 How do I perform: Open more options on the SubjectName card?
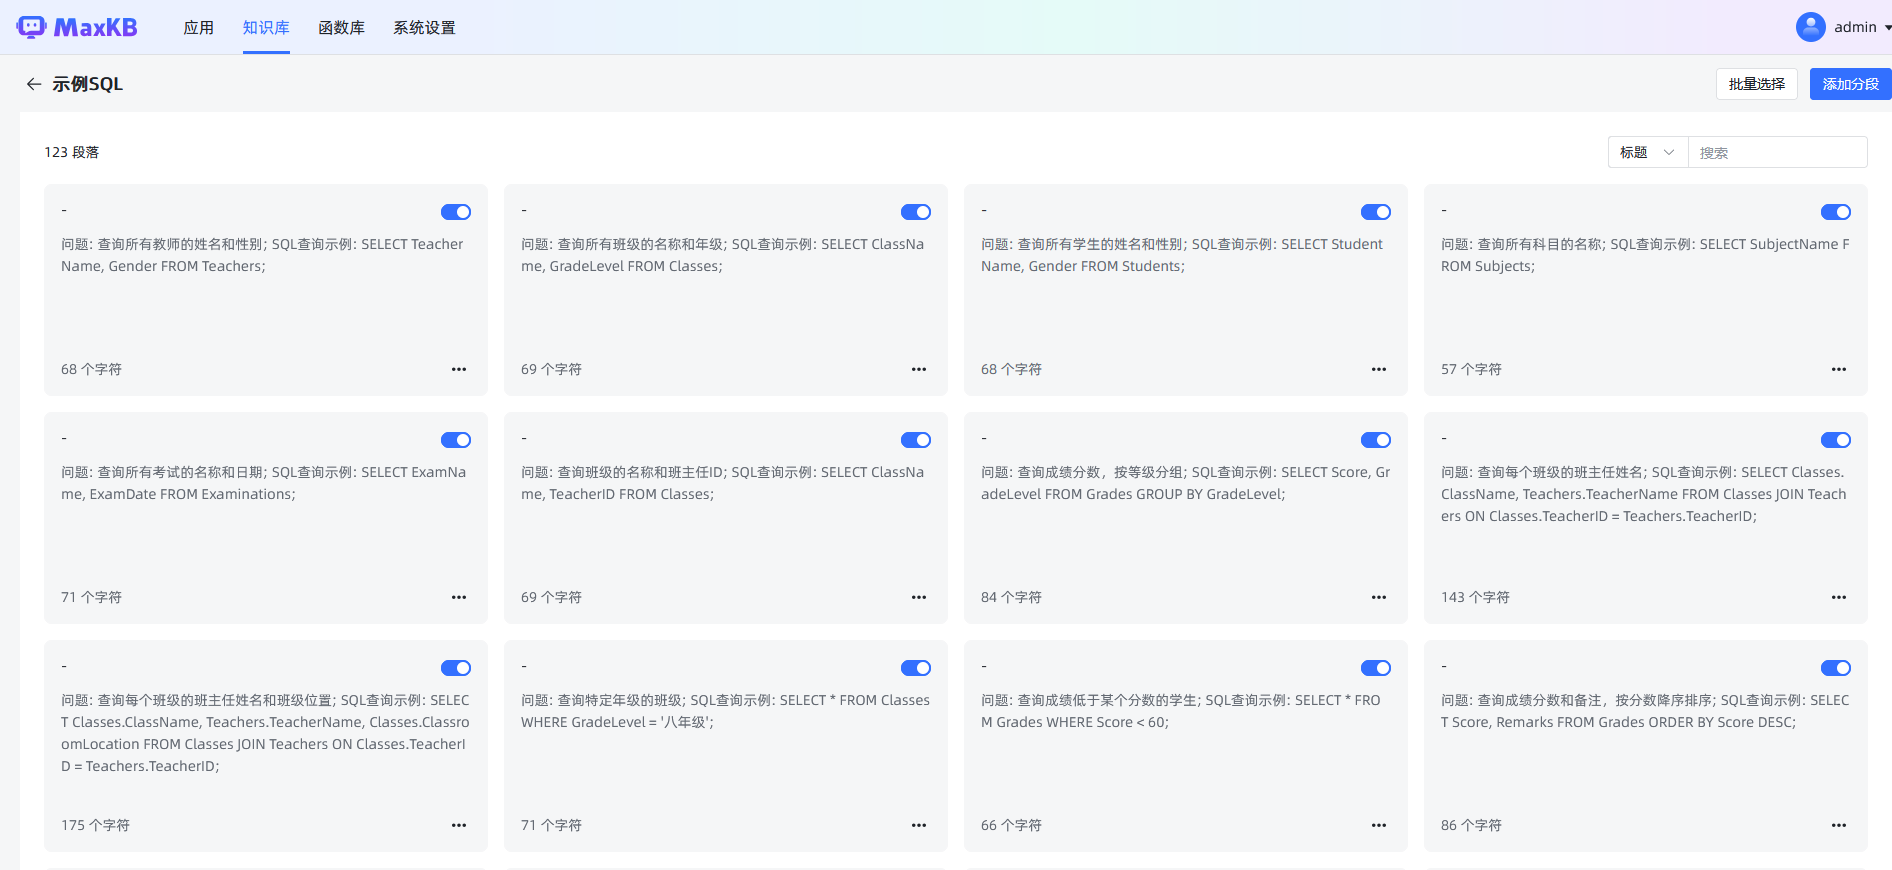click(x=1838, y=369)
